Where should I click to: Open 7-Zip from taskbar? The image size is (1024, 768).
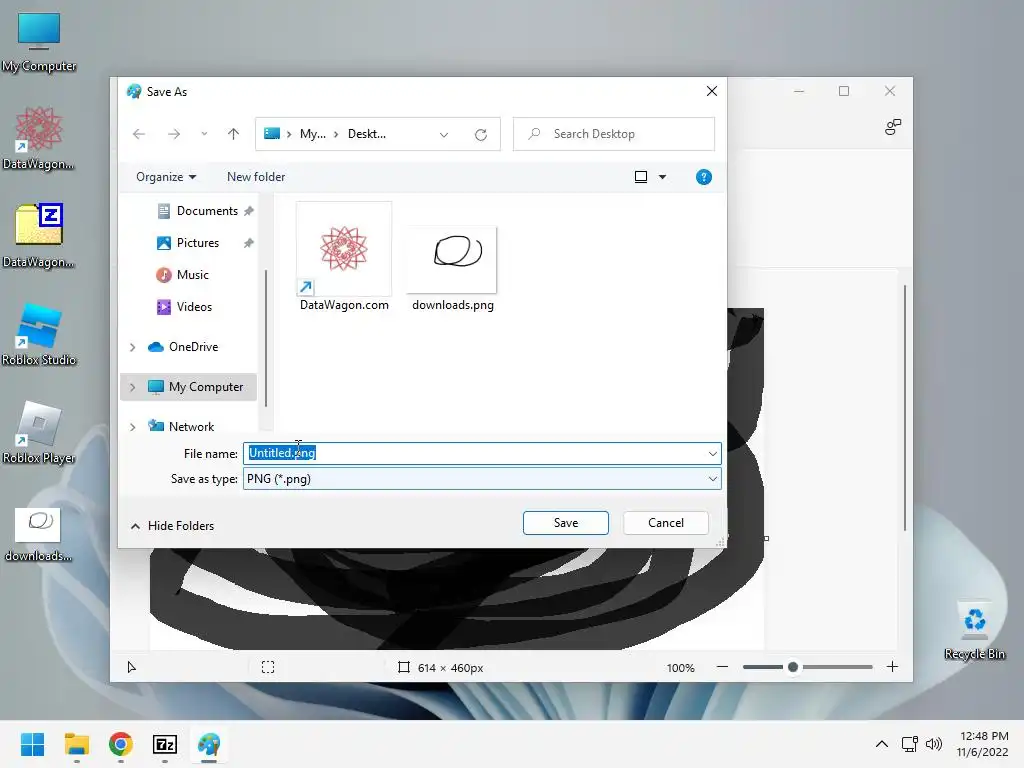165,744
